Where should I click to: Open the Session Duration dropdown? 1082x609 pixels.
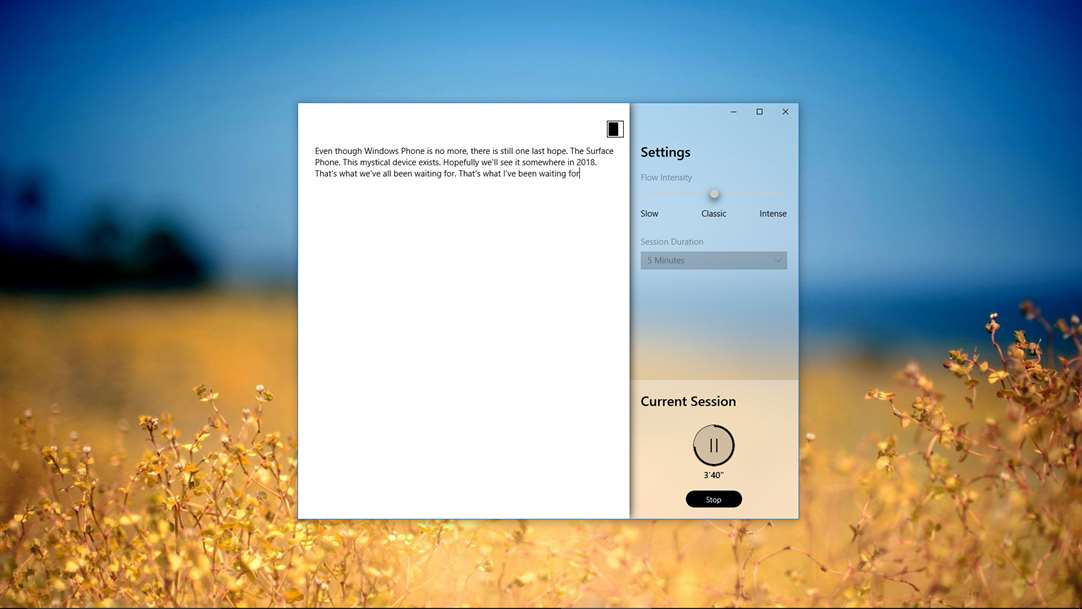point(713,261)
